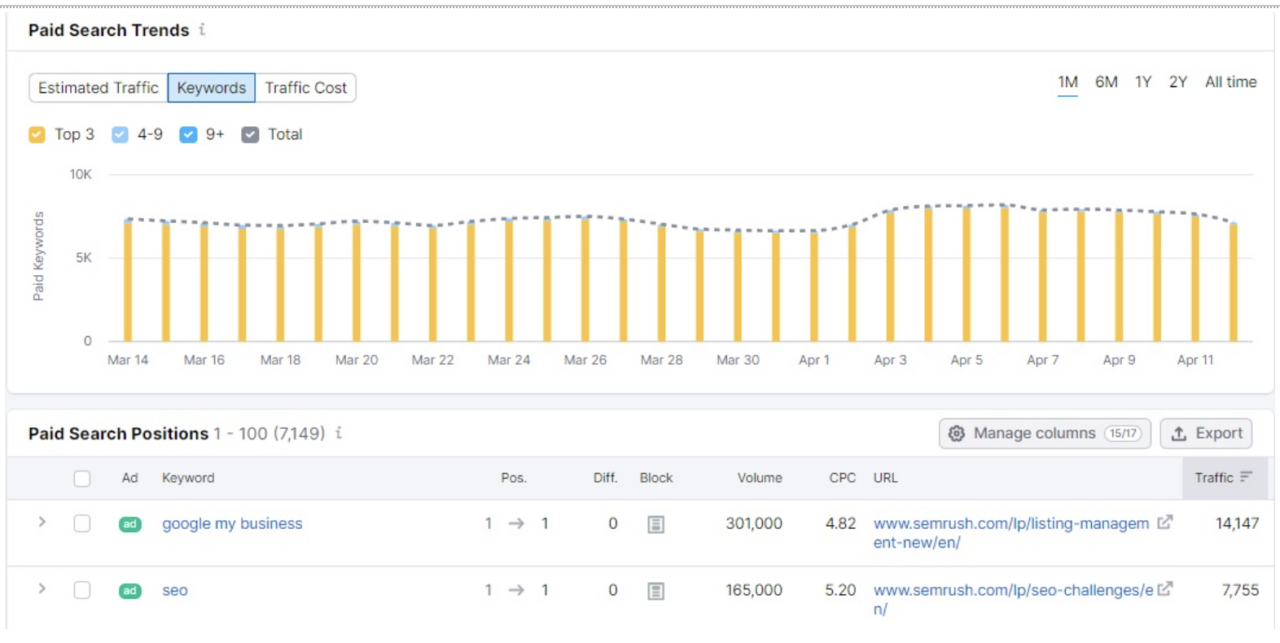1280x643 pixels.
Task: Click Block icon in the seo row
Action: tap(656, 591)
